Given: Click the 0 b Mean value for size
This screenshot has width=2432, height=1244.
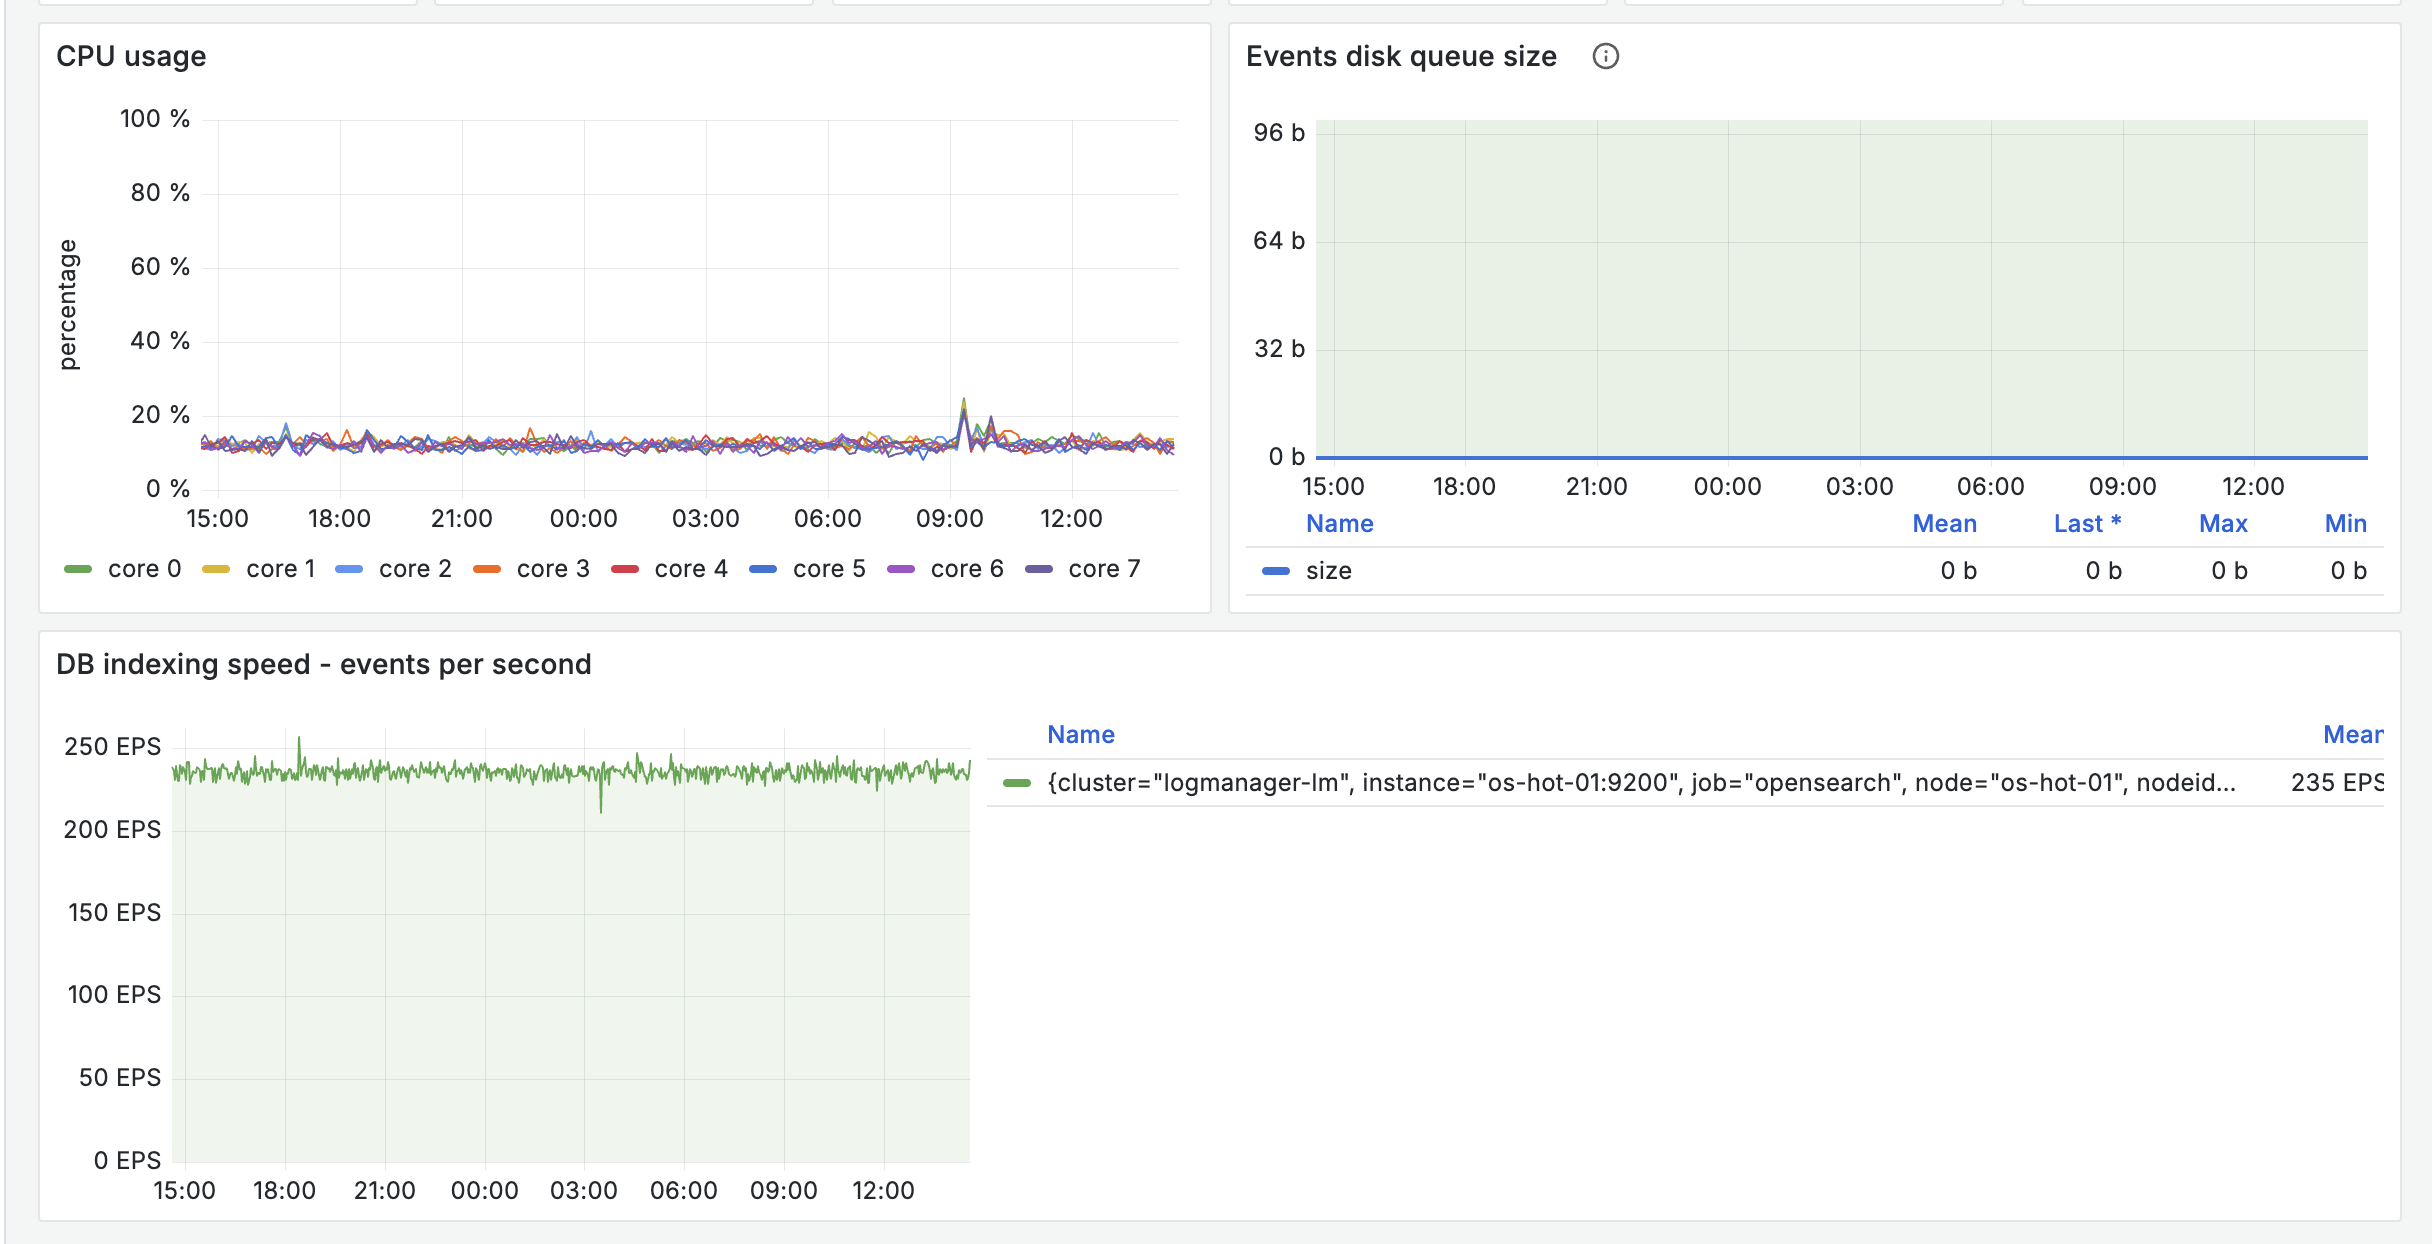Looking at the screenshot, I should tap(1958, 571).
